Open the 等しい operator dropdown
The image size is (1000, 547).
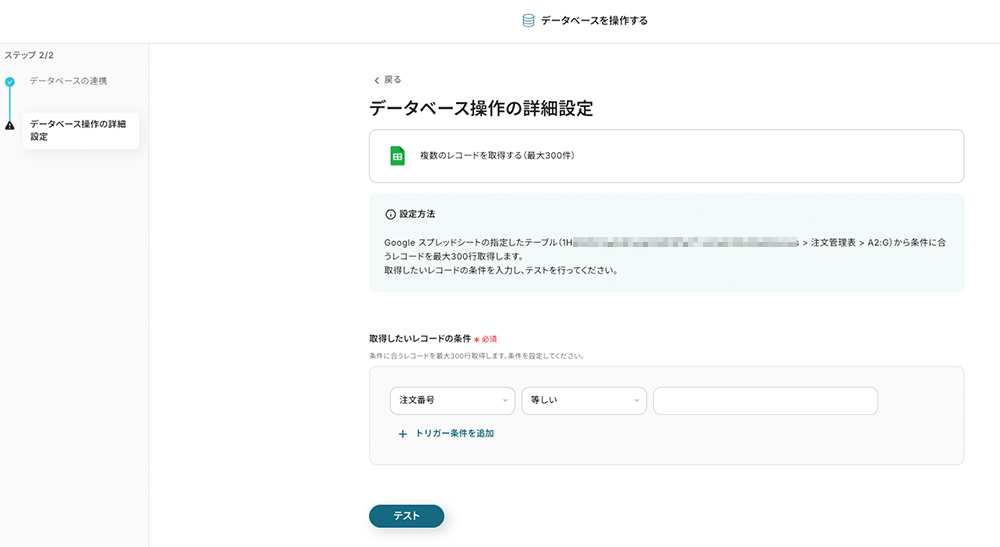point(584,401)
